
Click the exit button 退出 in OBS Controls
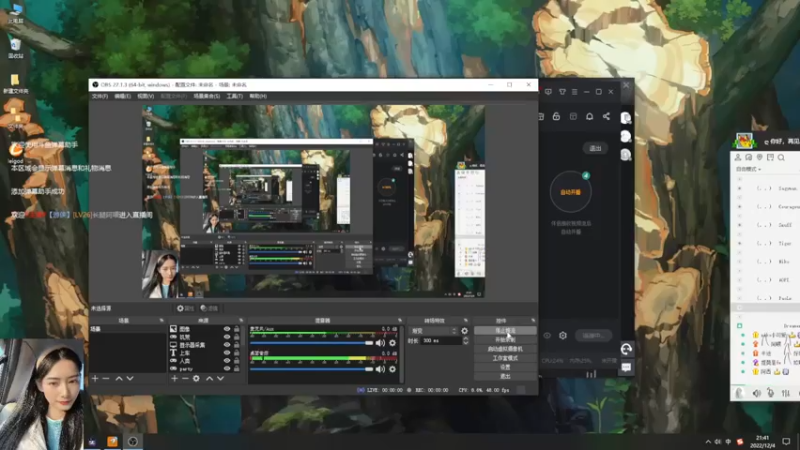505,377
